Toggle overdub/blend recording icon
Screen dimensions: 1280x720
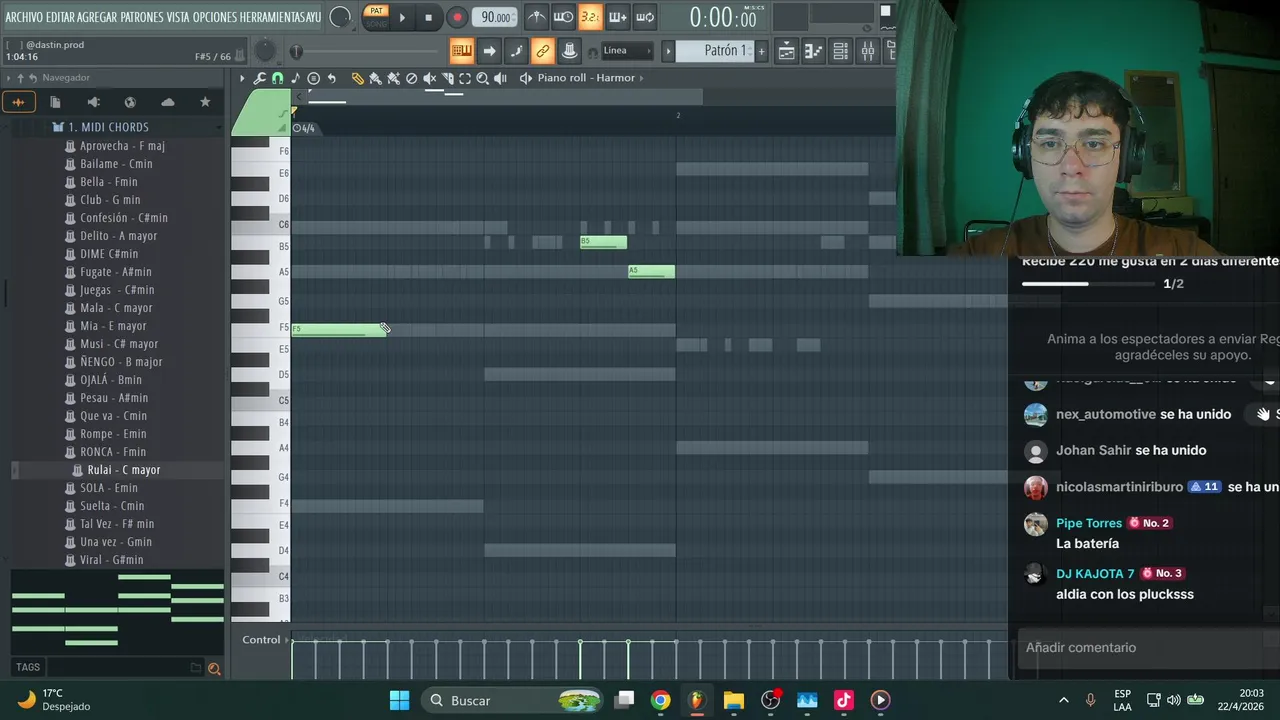click(618, 17)
